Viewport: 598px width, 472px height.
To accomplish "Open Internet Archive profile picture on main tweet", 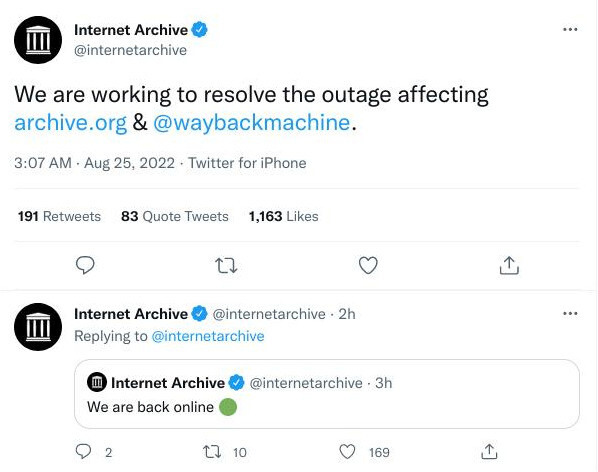I will click(x=38, y=40).
